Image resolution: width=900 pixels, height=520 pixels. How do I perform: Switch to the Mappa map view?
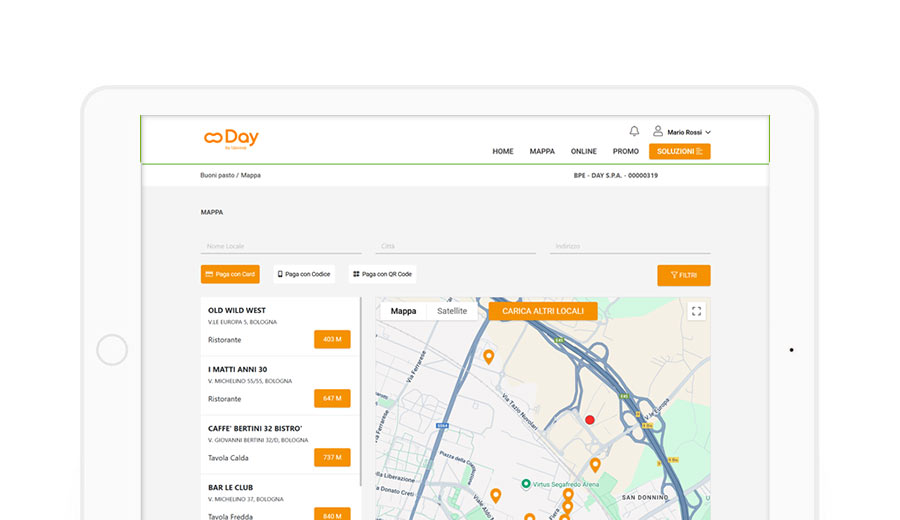coord(403,311)
